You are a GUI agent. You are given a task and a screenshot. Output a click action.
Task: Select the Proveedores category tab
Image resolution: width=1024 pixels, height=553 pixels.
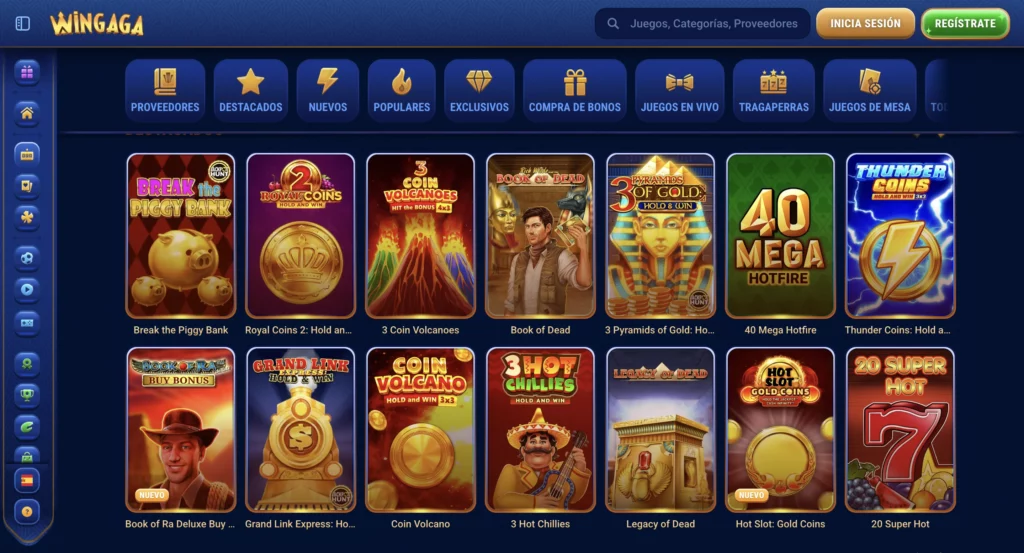pos(165,90)
